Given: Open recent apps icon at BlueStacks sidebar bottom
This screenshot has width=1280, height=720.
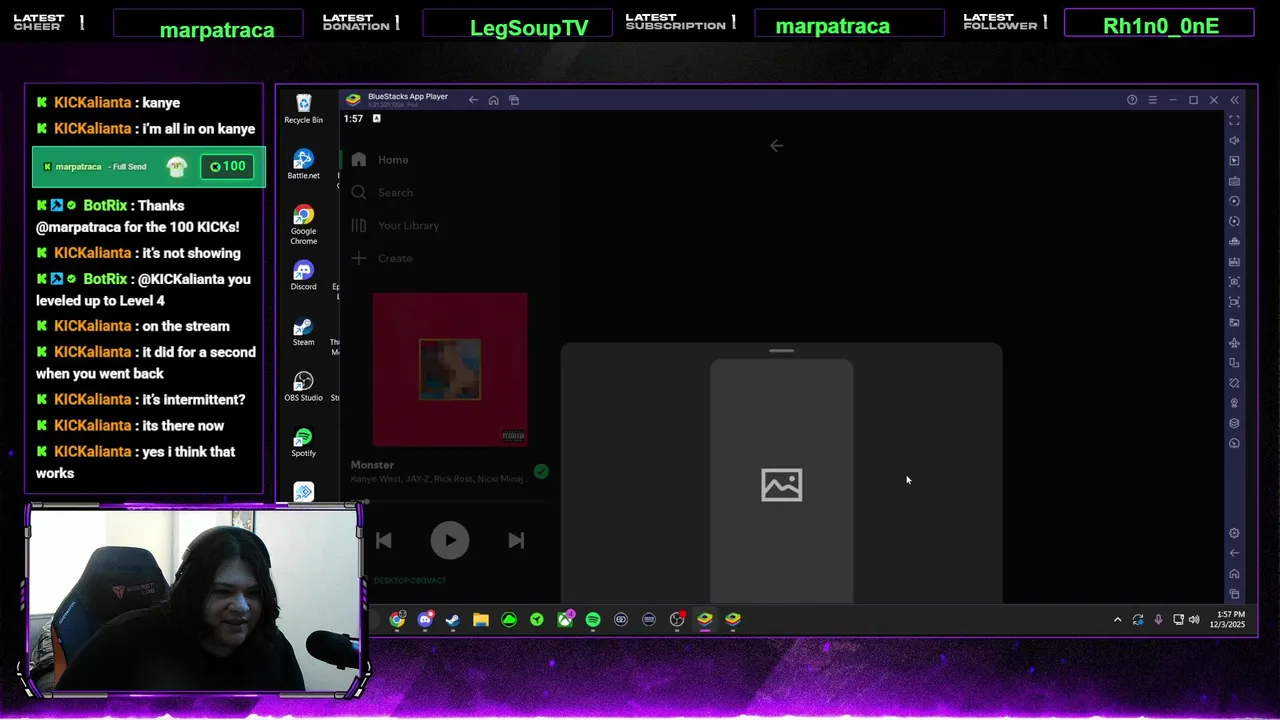Looking at the screenshot, I should pos(1234,594).
